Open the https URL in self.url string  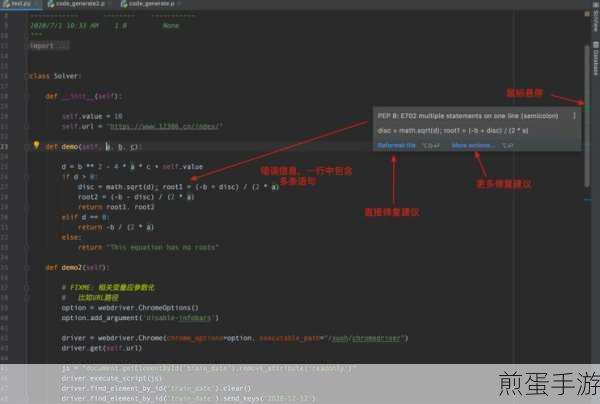(x=164, y=126)
